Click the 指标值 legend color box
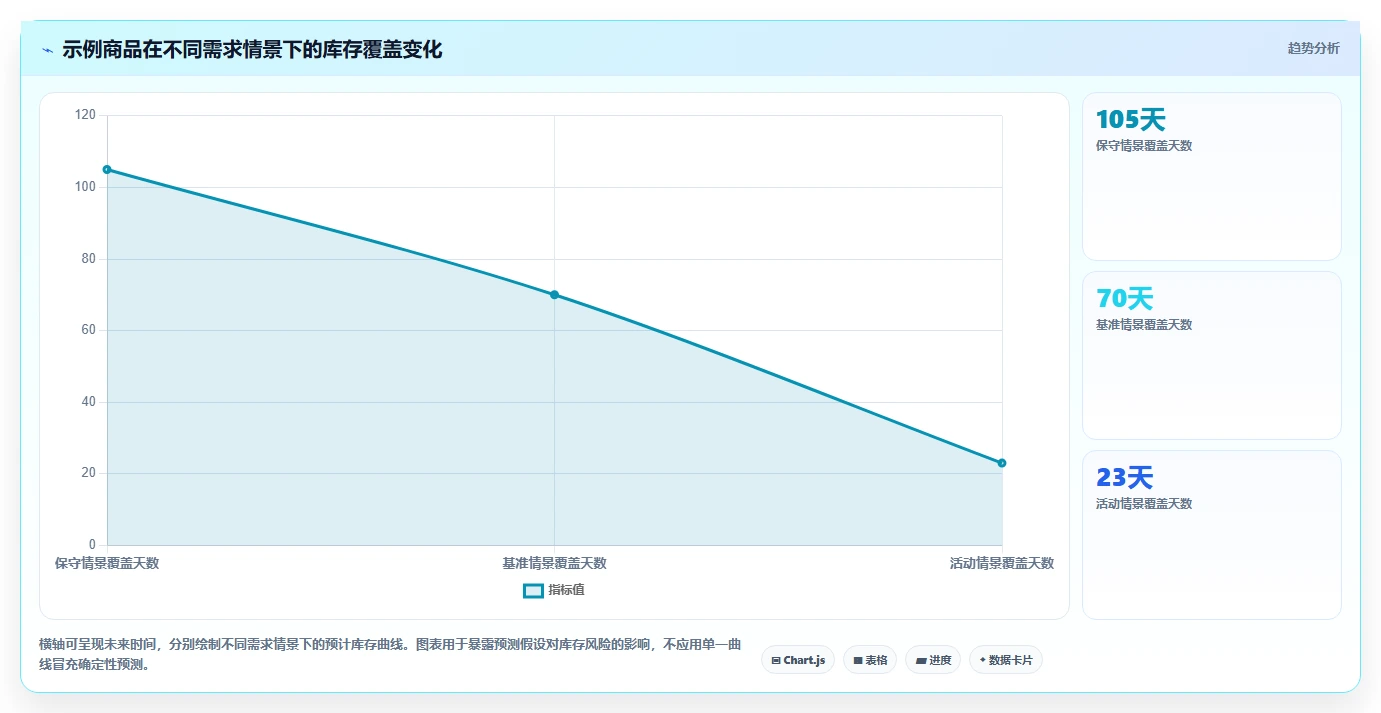1381x713 pixels. [x=533, y=591]
